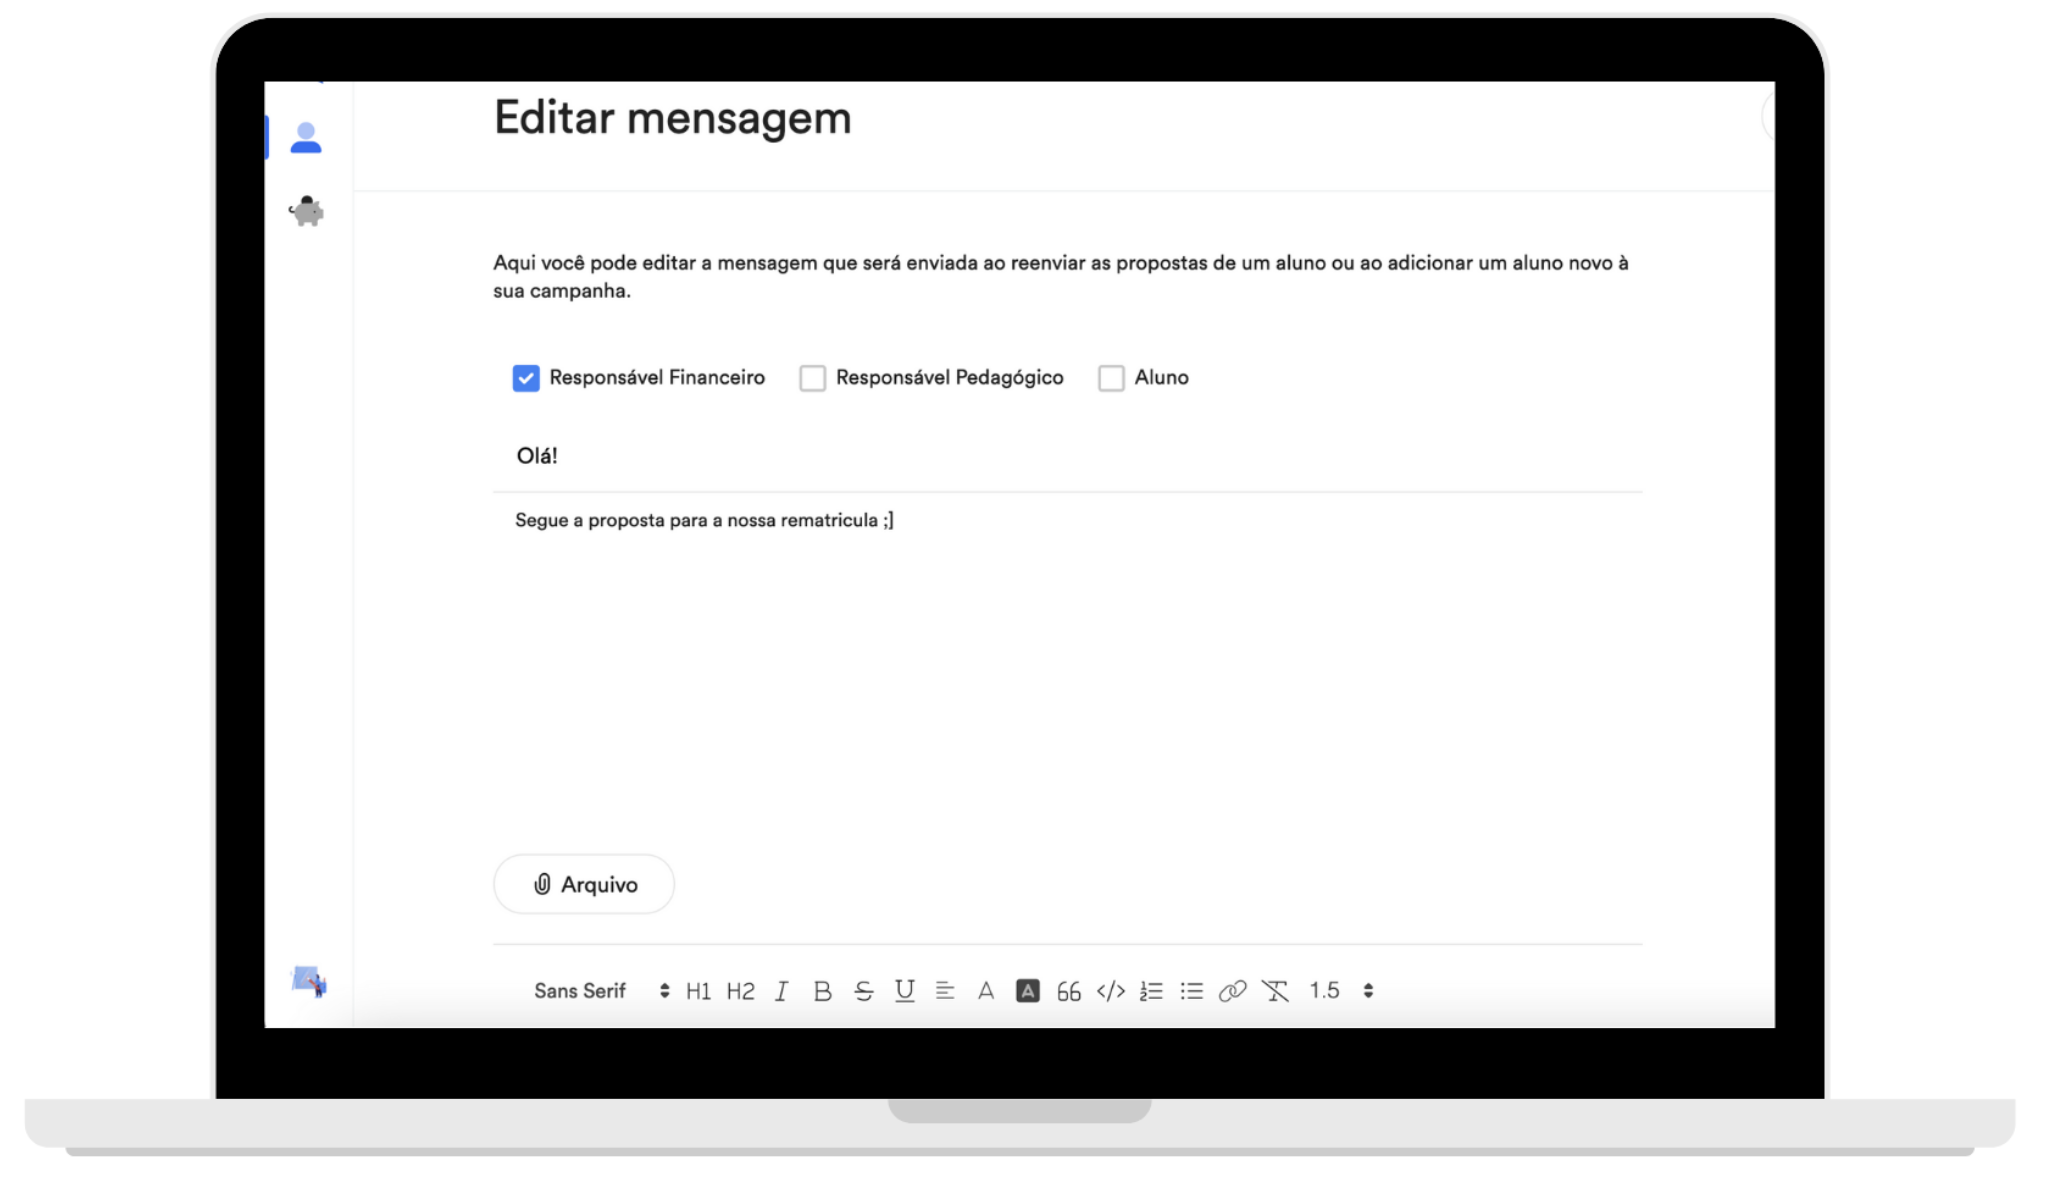
Task: Uncheck the Responsável Financeiro checkbox
Action: coord(526,378)
